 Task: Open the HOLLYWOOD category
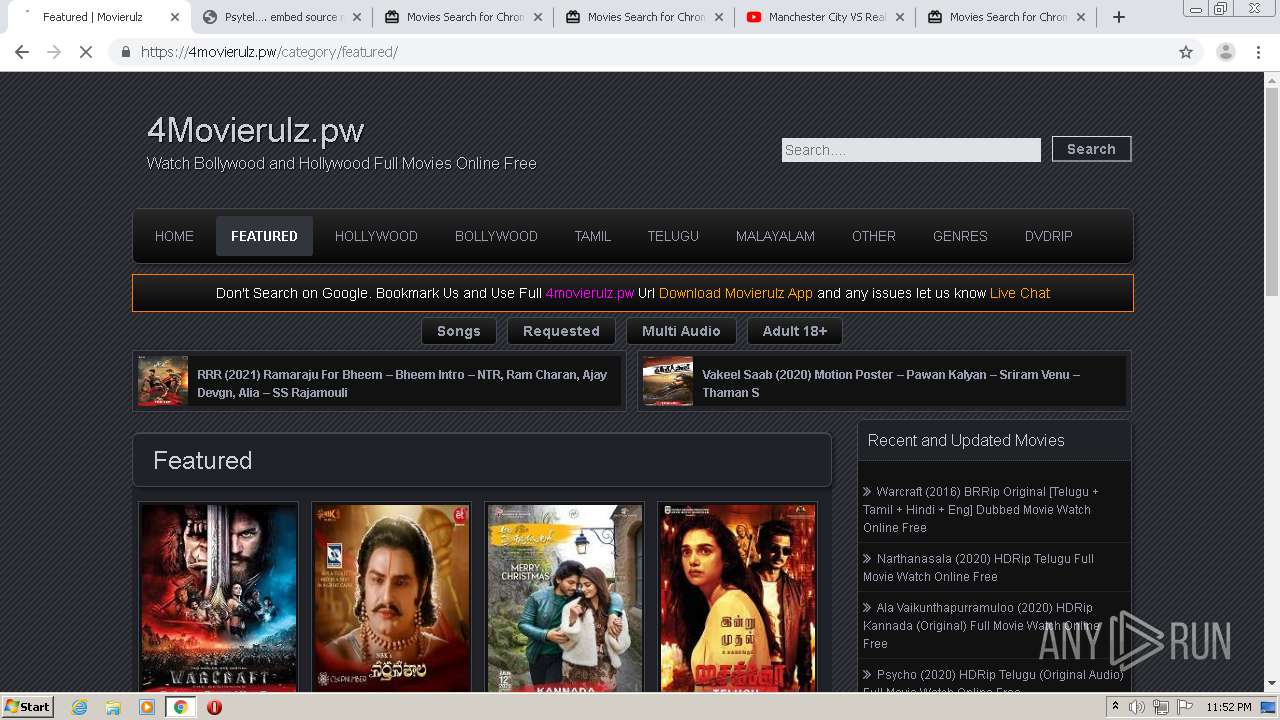coord(376,236)
